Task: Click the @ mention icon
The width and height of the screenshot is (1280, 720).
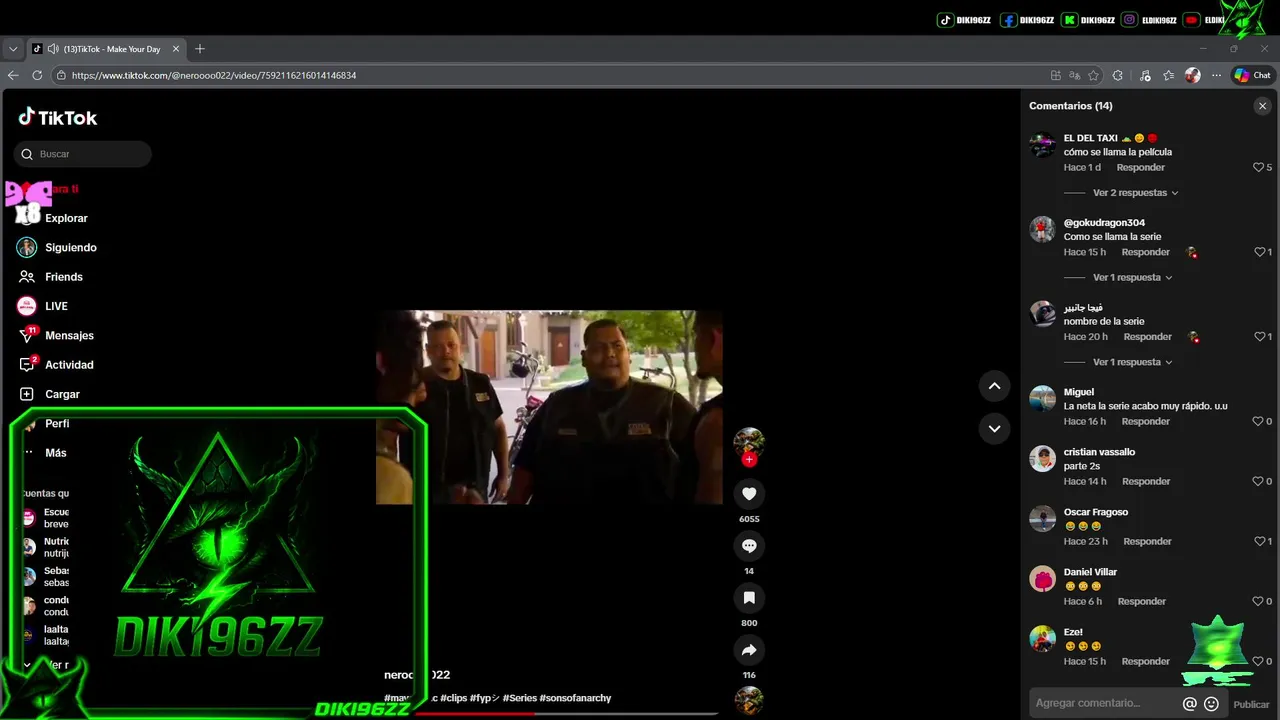Action: [1190, 704]
